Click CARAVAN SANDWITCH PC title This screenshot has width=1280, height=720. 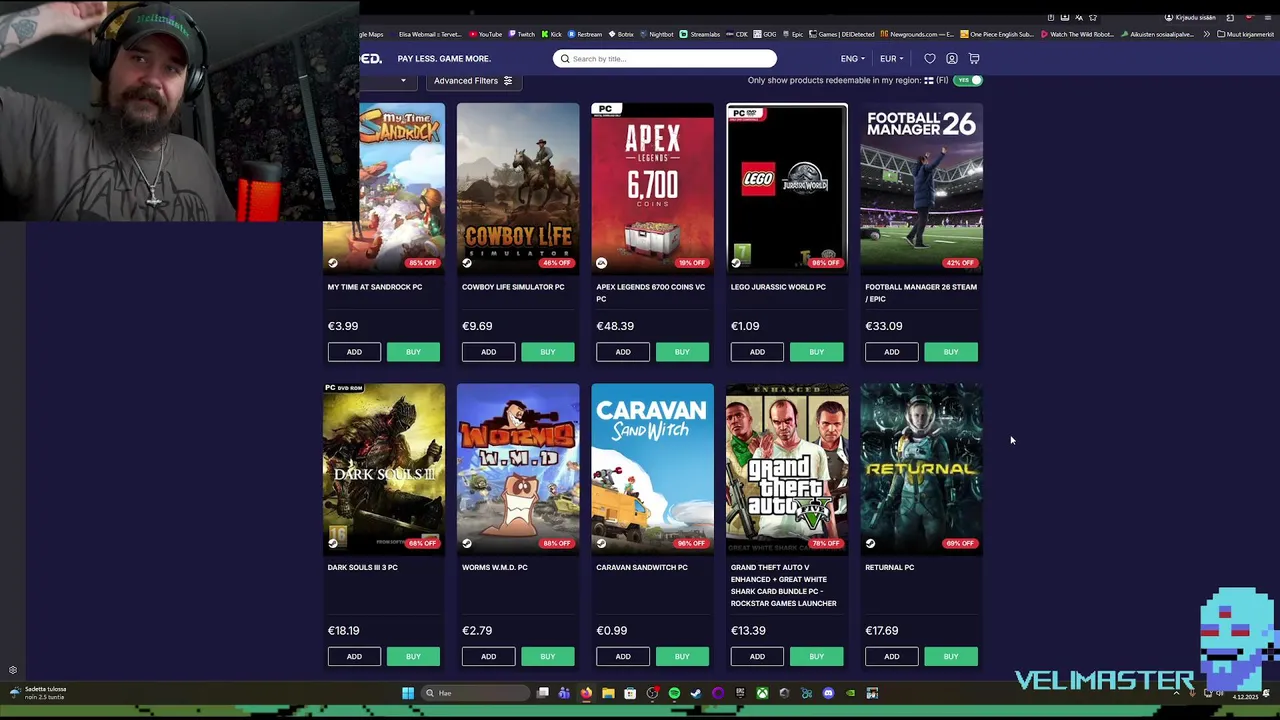(642, 568)
